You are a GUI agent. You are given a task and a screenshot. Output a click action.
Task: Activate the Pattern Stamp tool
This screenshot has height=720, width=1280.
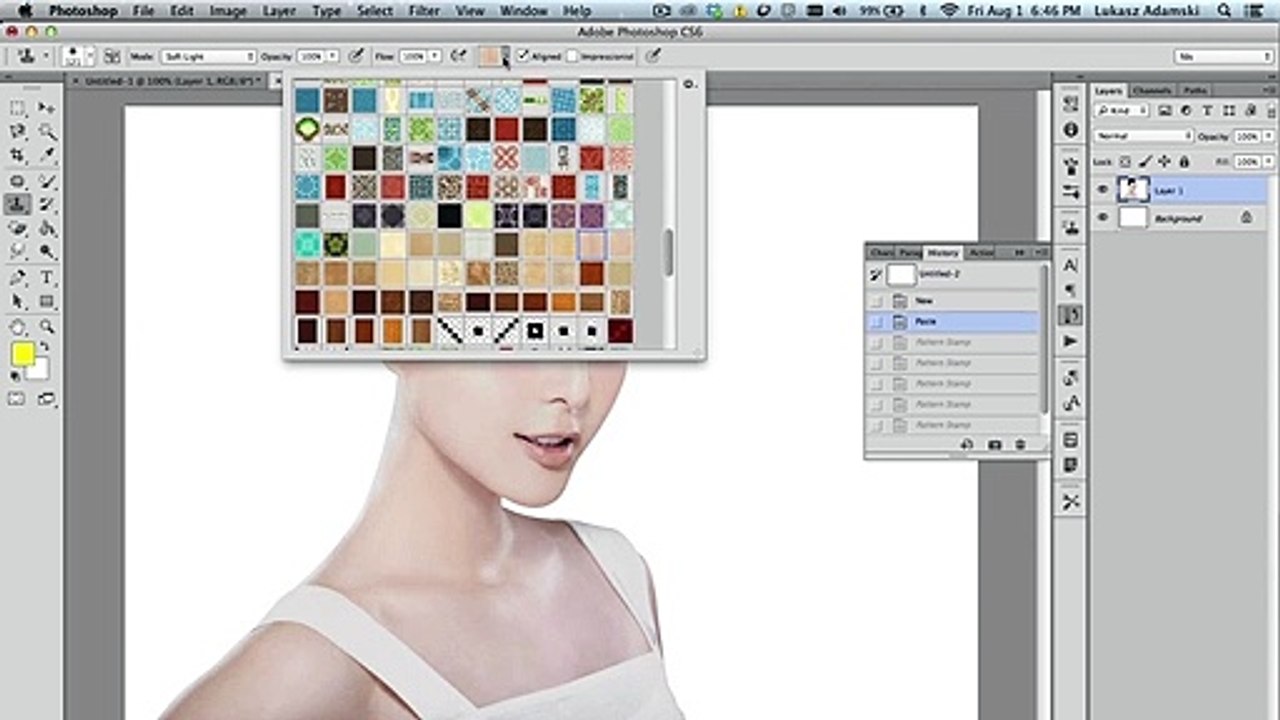(x=18, y=204)
